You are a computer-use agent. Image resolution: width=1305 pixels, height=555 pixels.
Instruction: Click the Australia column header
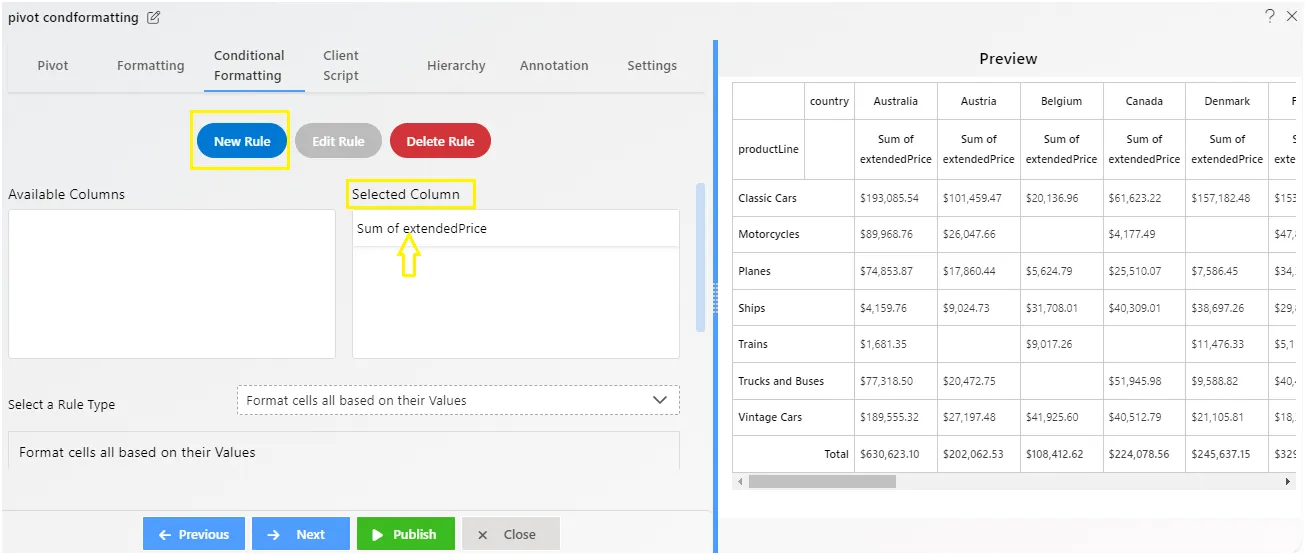[895, 101]
